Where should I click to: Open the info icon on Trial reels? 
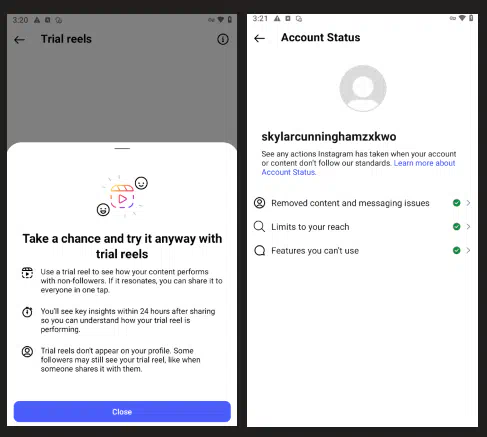click(223, 39)
